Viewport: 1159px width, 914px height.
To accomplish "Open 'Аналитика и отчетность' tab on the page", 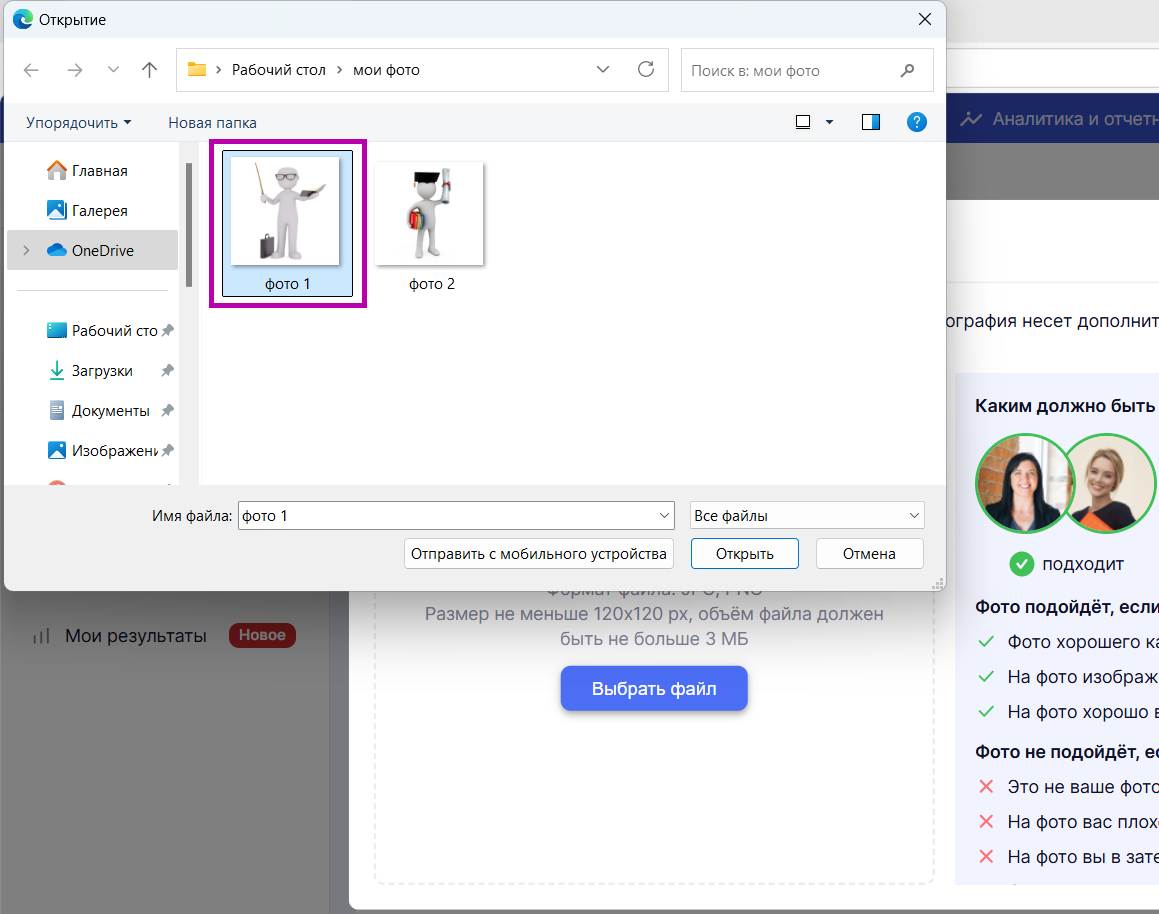I will point(1075,119).
